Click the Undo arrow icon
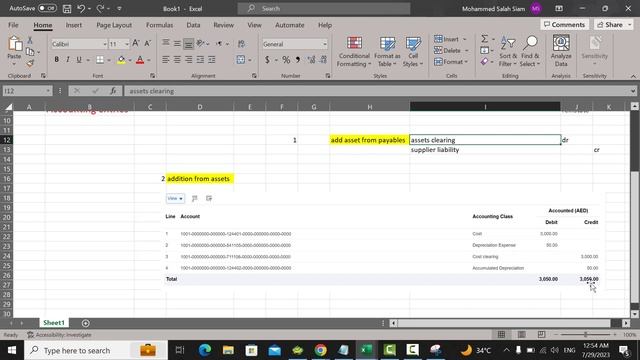The height and width of the screenshot is (360, 640). point(81,9)
